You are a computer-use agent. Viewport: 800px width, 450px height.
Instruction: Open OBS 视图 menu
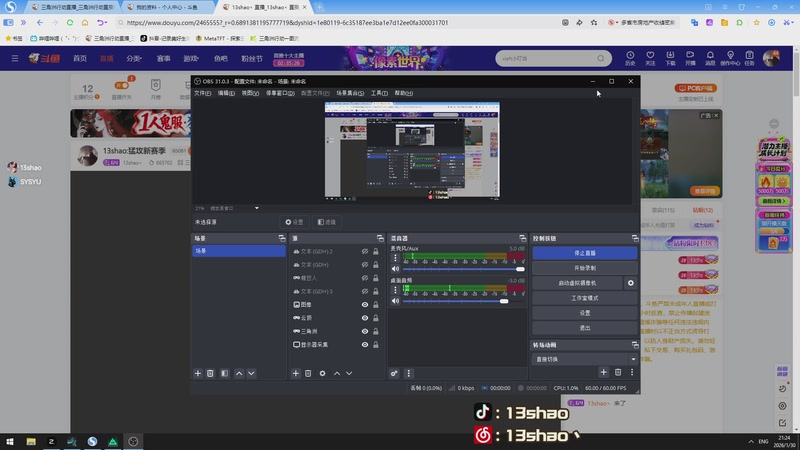(250, 93)
